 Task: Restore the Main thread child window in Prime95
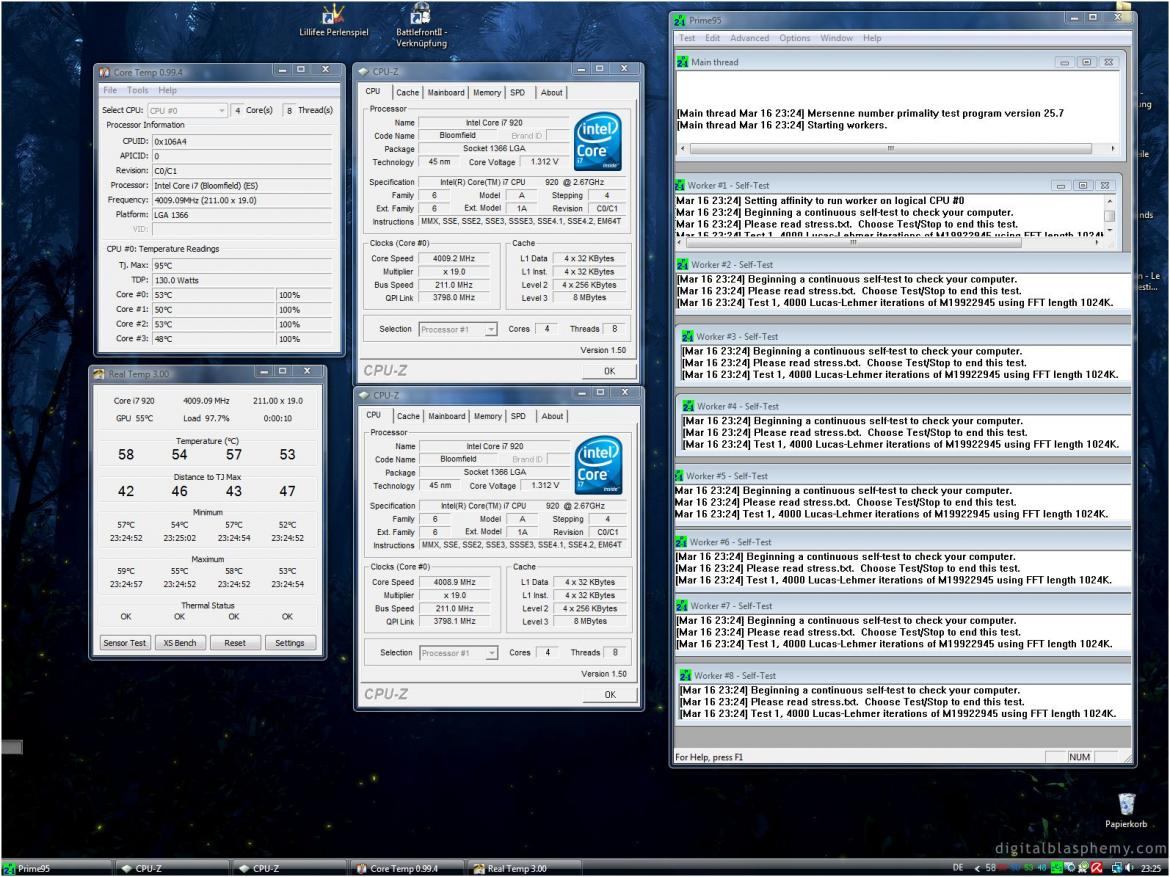point(1086,63)
